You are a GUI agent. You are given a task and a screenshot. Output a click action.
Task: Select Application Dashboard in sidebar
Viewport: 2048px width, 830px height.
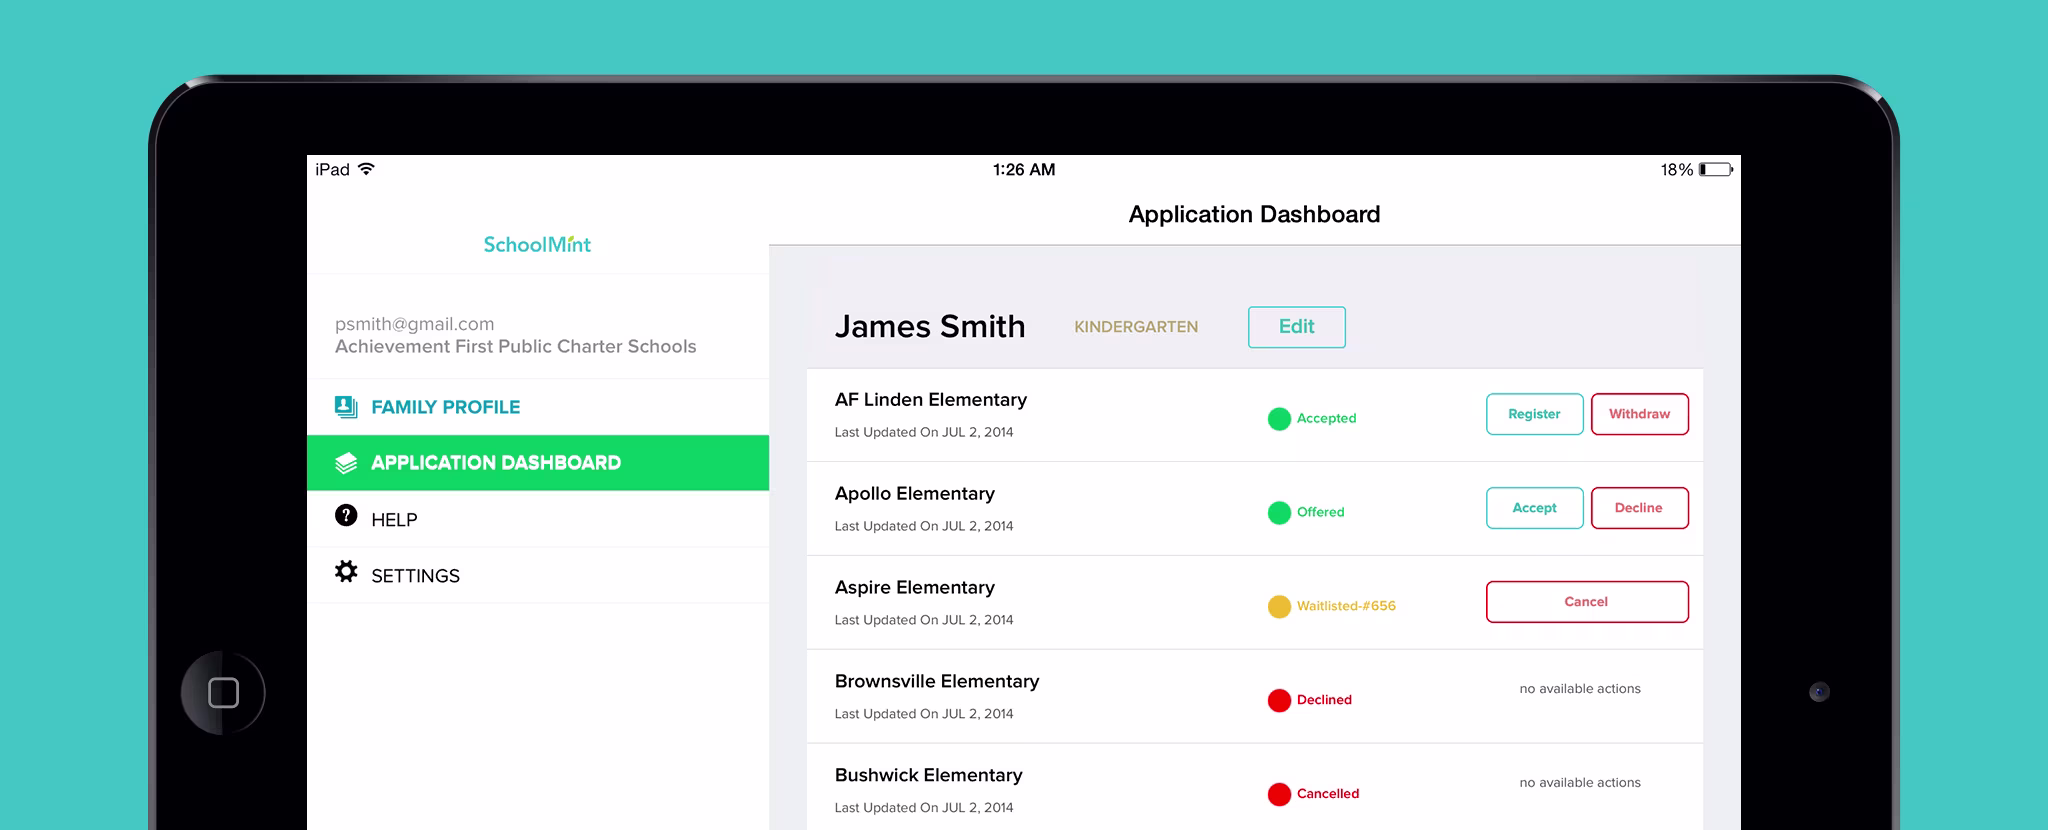coord(538,463)
